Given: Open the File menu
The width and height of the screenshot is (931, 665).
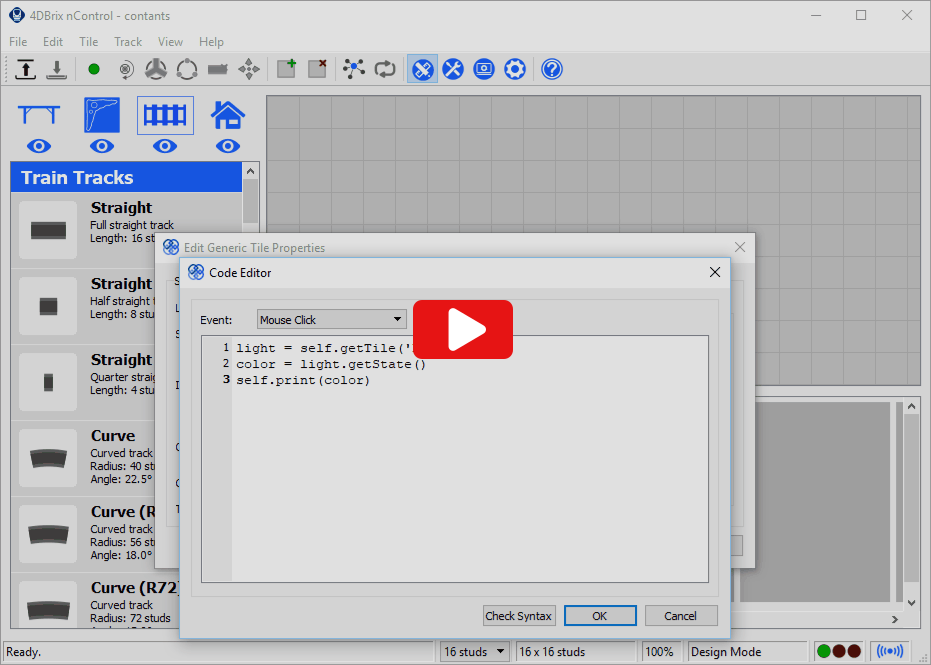Looking at the screenshot, I should [x=18, y=42].
